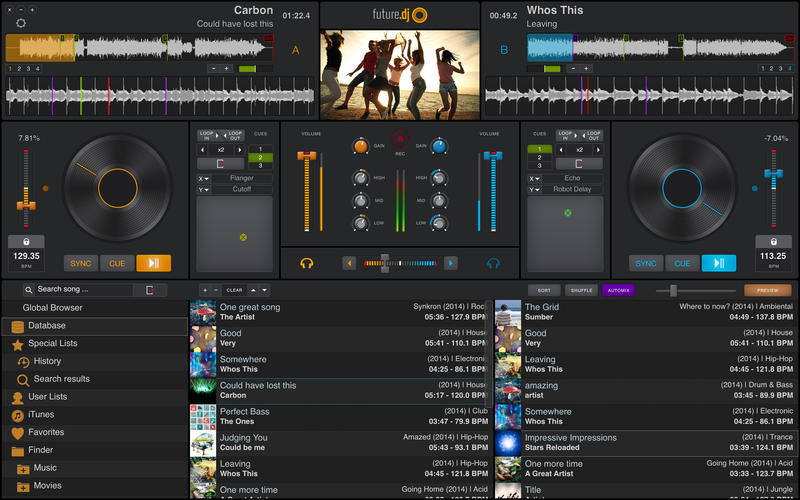Click deck B blue headphone icon
This screenshot has height=500, width=800.
(x=493, y=263)
